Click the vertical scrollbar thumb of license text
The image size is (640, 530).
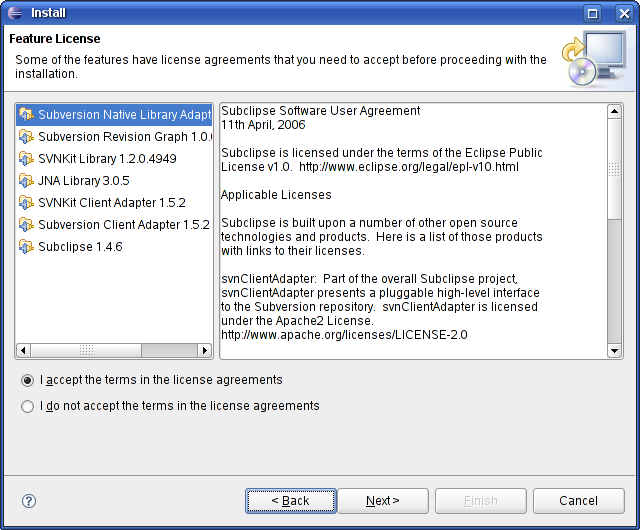(614, 169)
